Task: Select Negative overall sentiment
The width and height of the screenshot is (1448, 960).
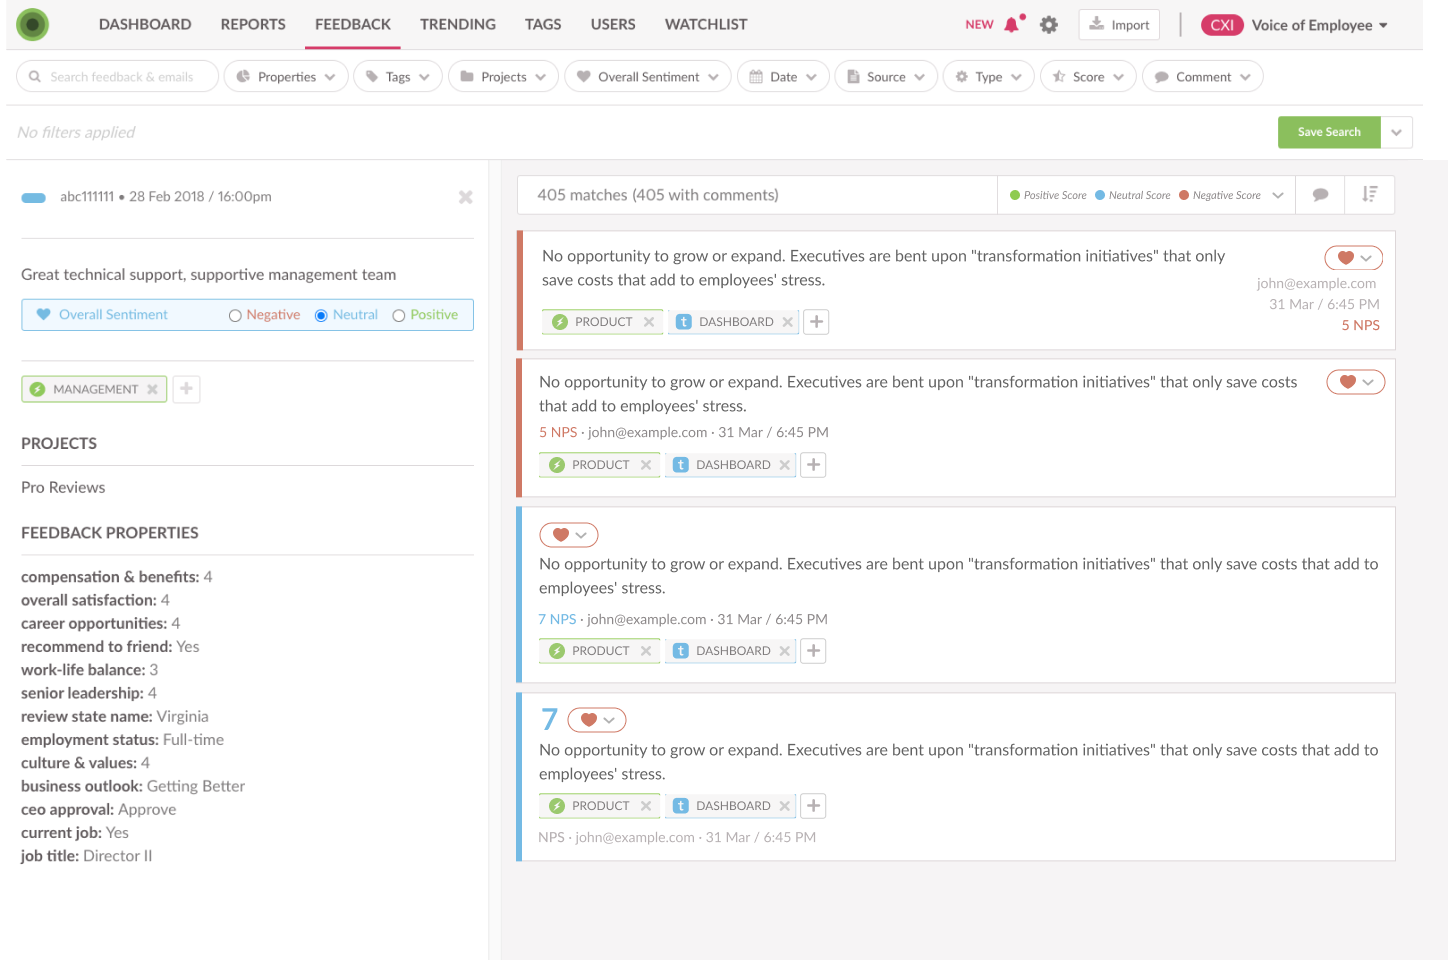Action: coord(235,316)
